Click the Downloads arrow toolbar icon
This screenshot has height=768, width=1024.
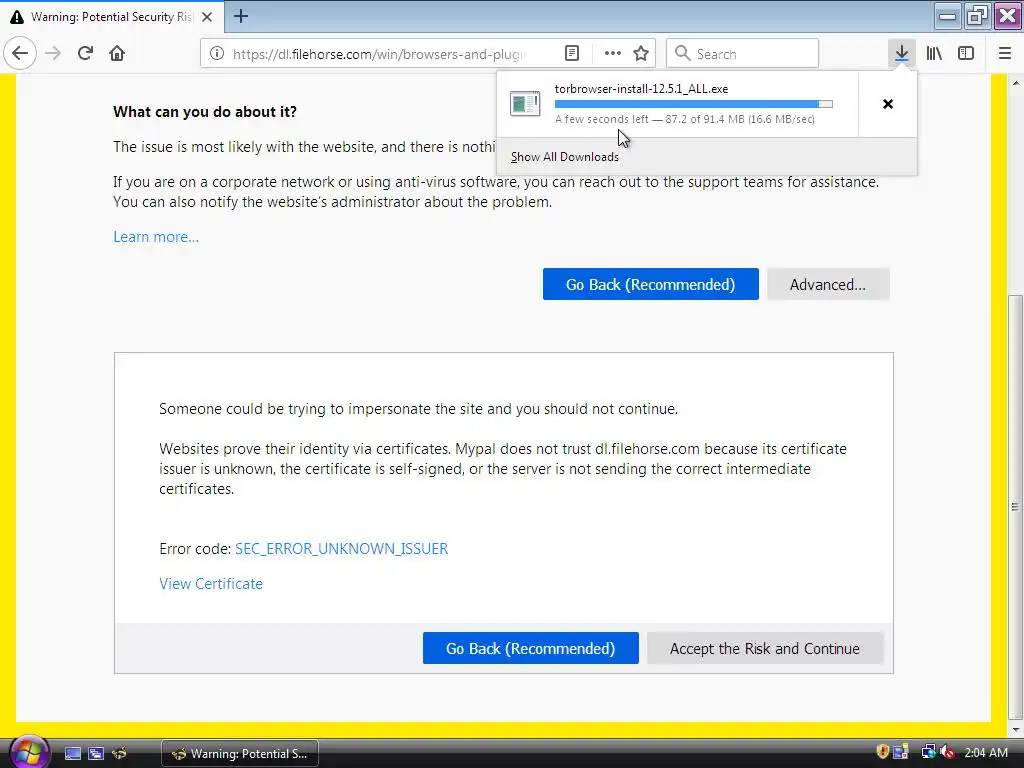[901, 53]
